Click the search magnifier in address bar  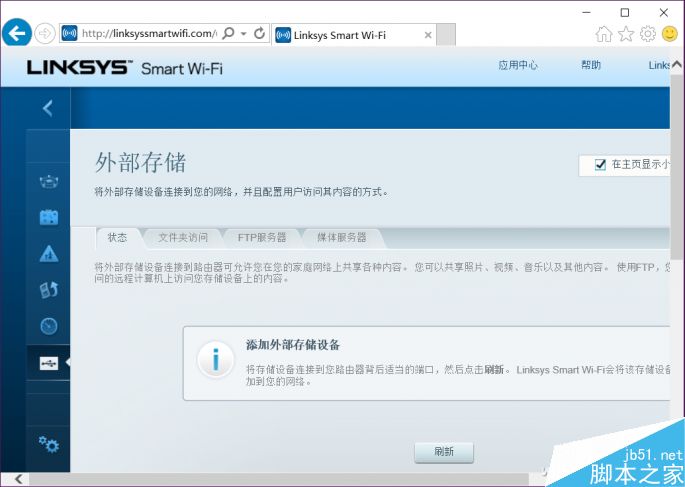click(x=228, y=33)
